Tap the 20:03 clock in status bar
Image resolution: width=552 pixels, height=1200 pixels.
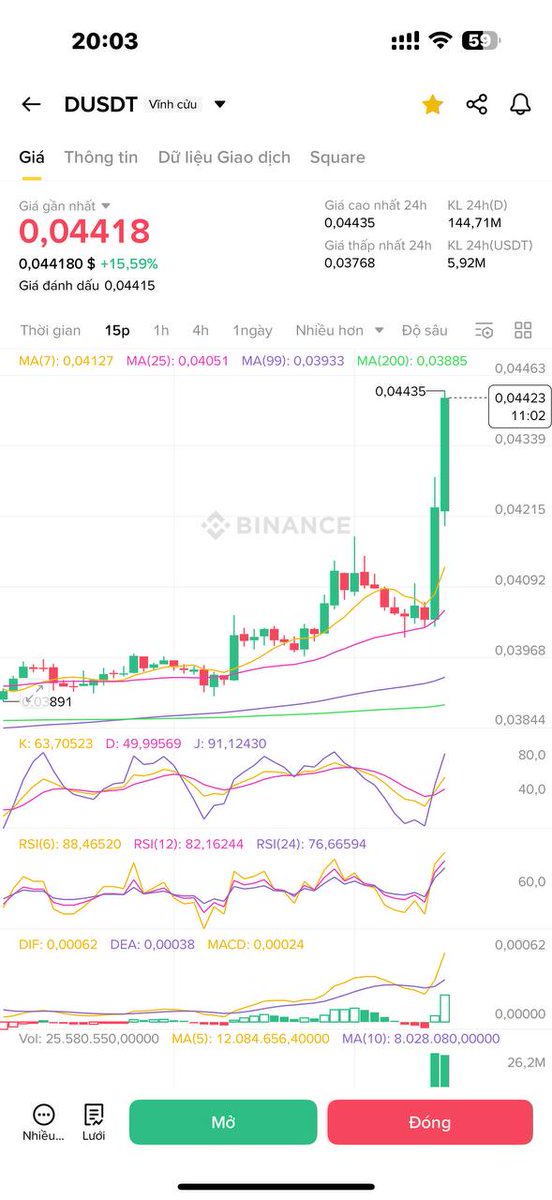(x=105, y=41)
